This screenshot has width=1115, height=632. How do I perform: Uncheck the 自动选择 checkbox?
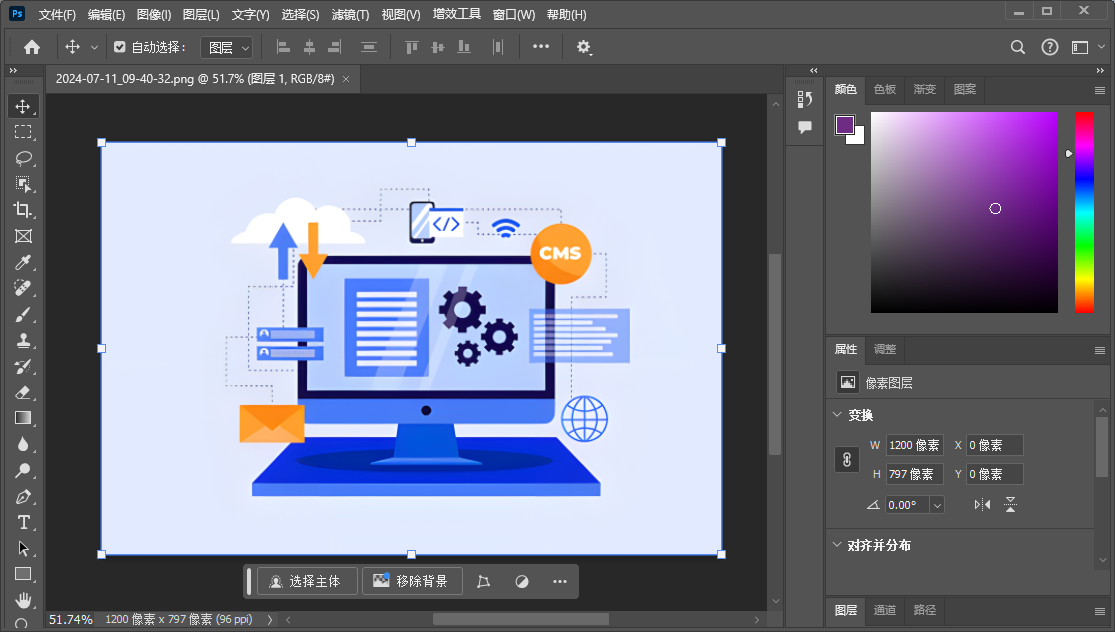(120, 47)
